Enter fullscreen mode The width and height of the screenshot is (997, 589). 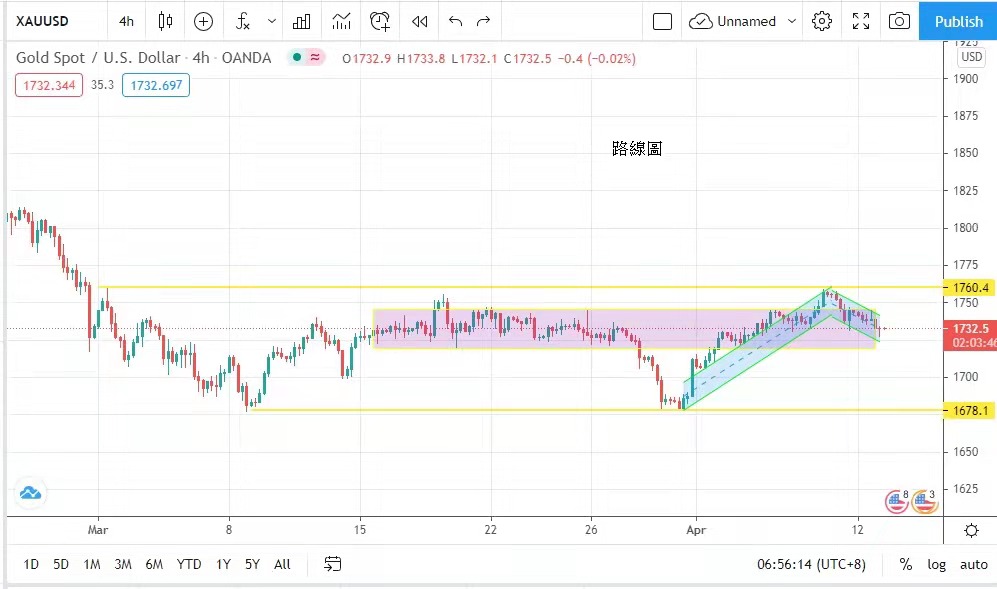(860, 21)
